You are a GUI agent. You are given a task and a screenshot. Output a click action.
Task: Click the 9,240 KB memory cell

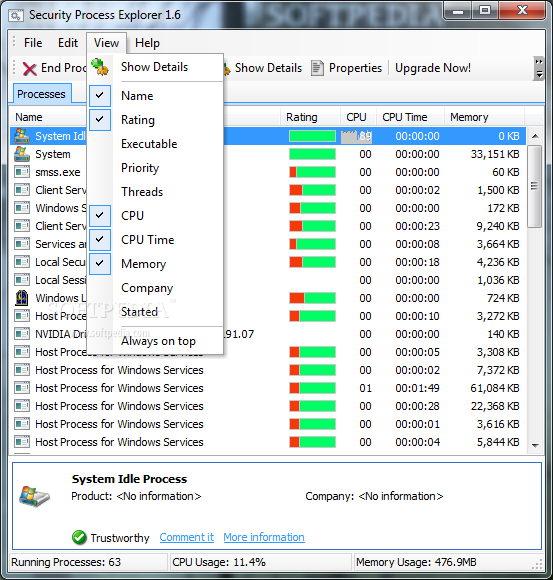point(498,226)
